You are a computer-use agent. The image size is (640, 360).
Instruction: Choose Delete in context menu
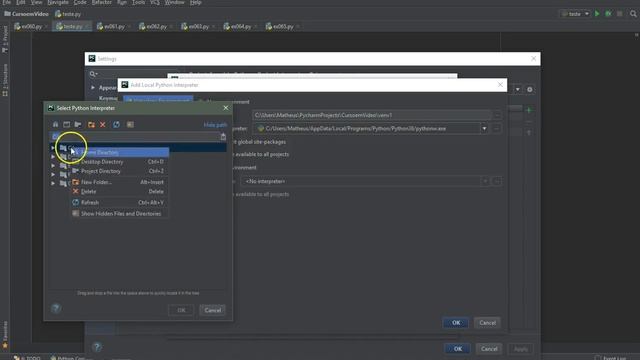tap(120, 191)
